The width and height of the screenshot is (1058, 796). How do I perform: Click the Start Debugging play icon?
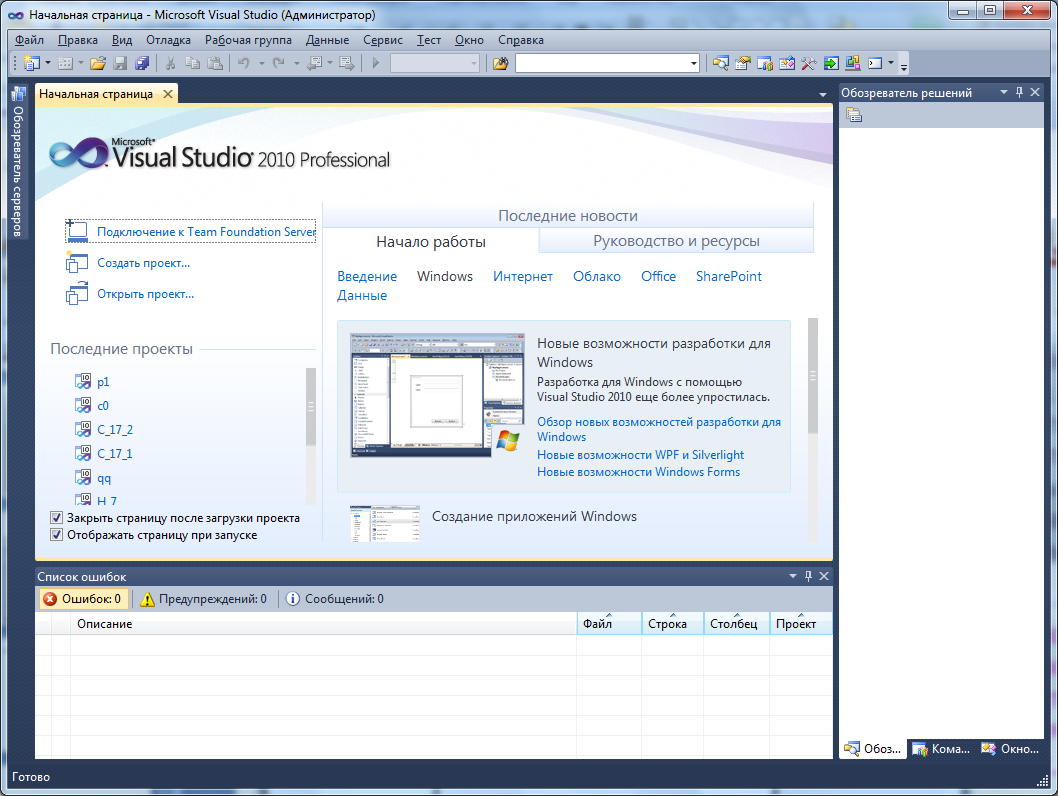376,63
